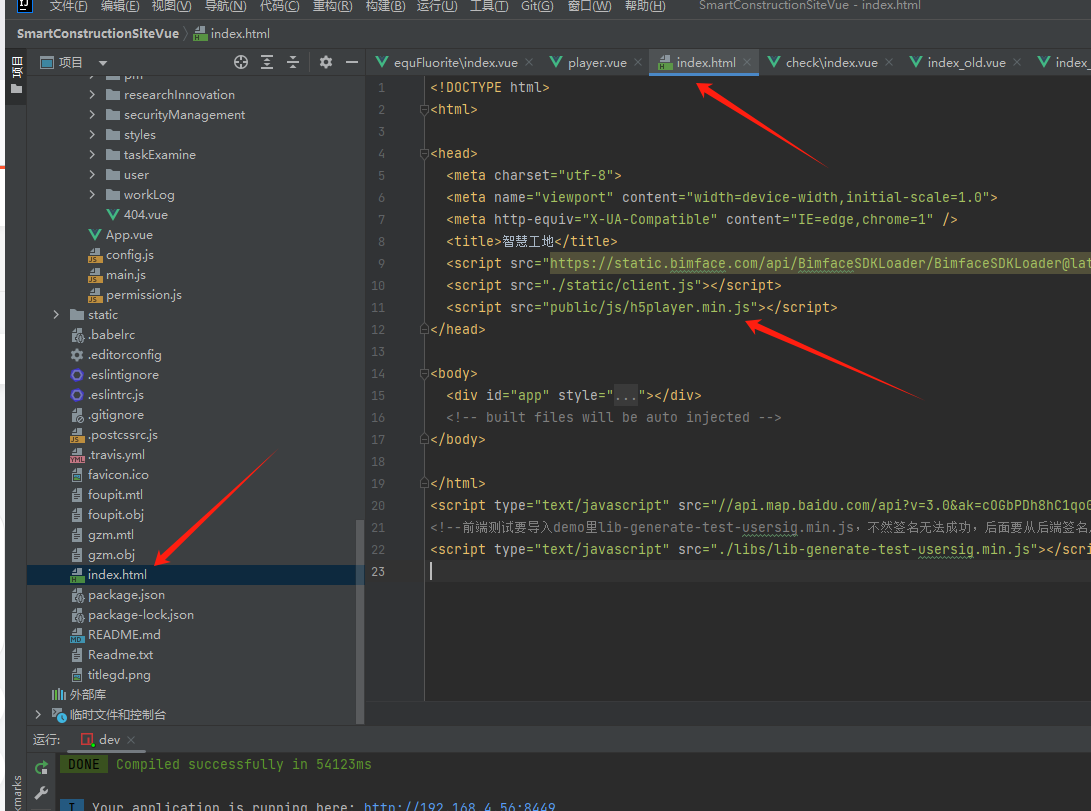Screen dimensions: 1091x811
Task: Click the .editorconfig gear file icon
Action: click(x=77, y=355)
